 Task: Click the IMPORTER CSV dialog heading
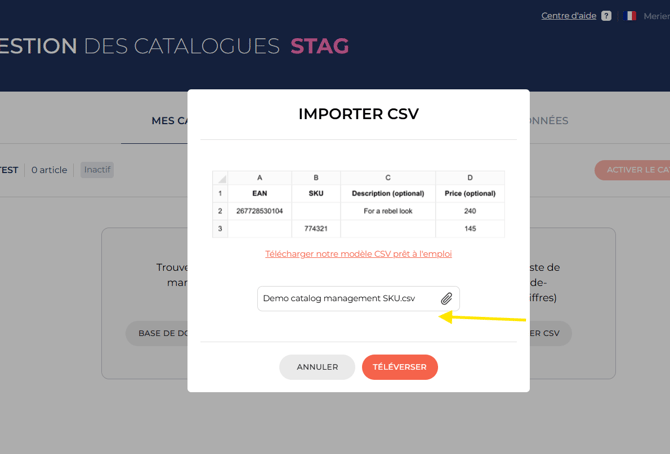coord(358,114)
